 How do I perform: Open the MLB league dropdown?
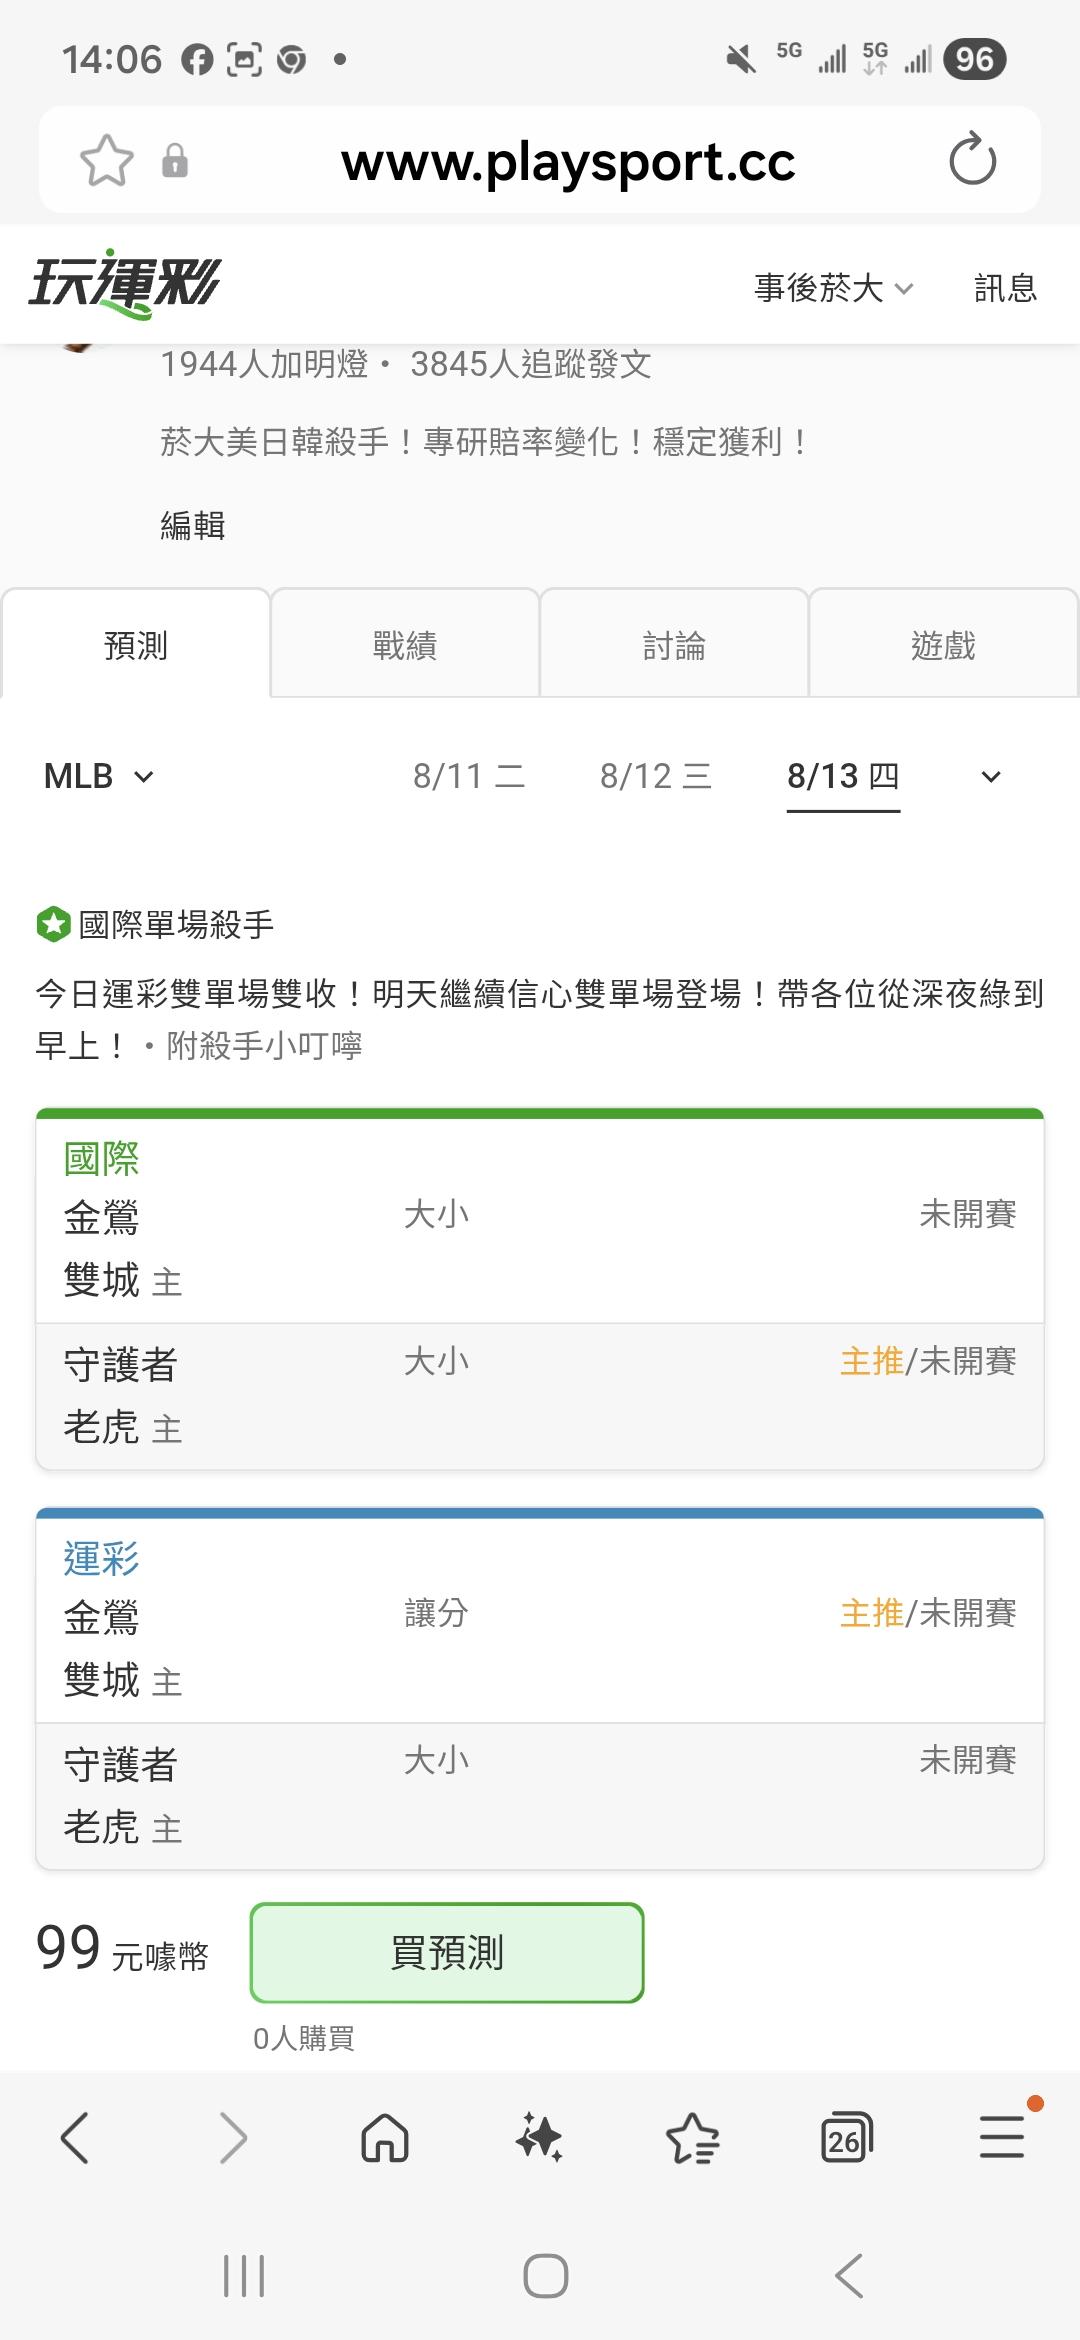99,776
